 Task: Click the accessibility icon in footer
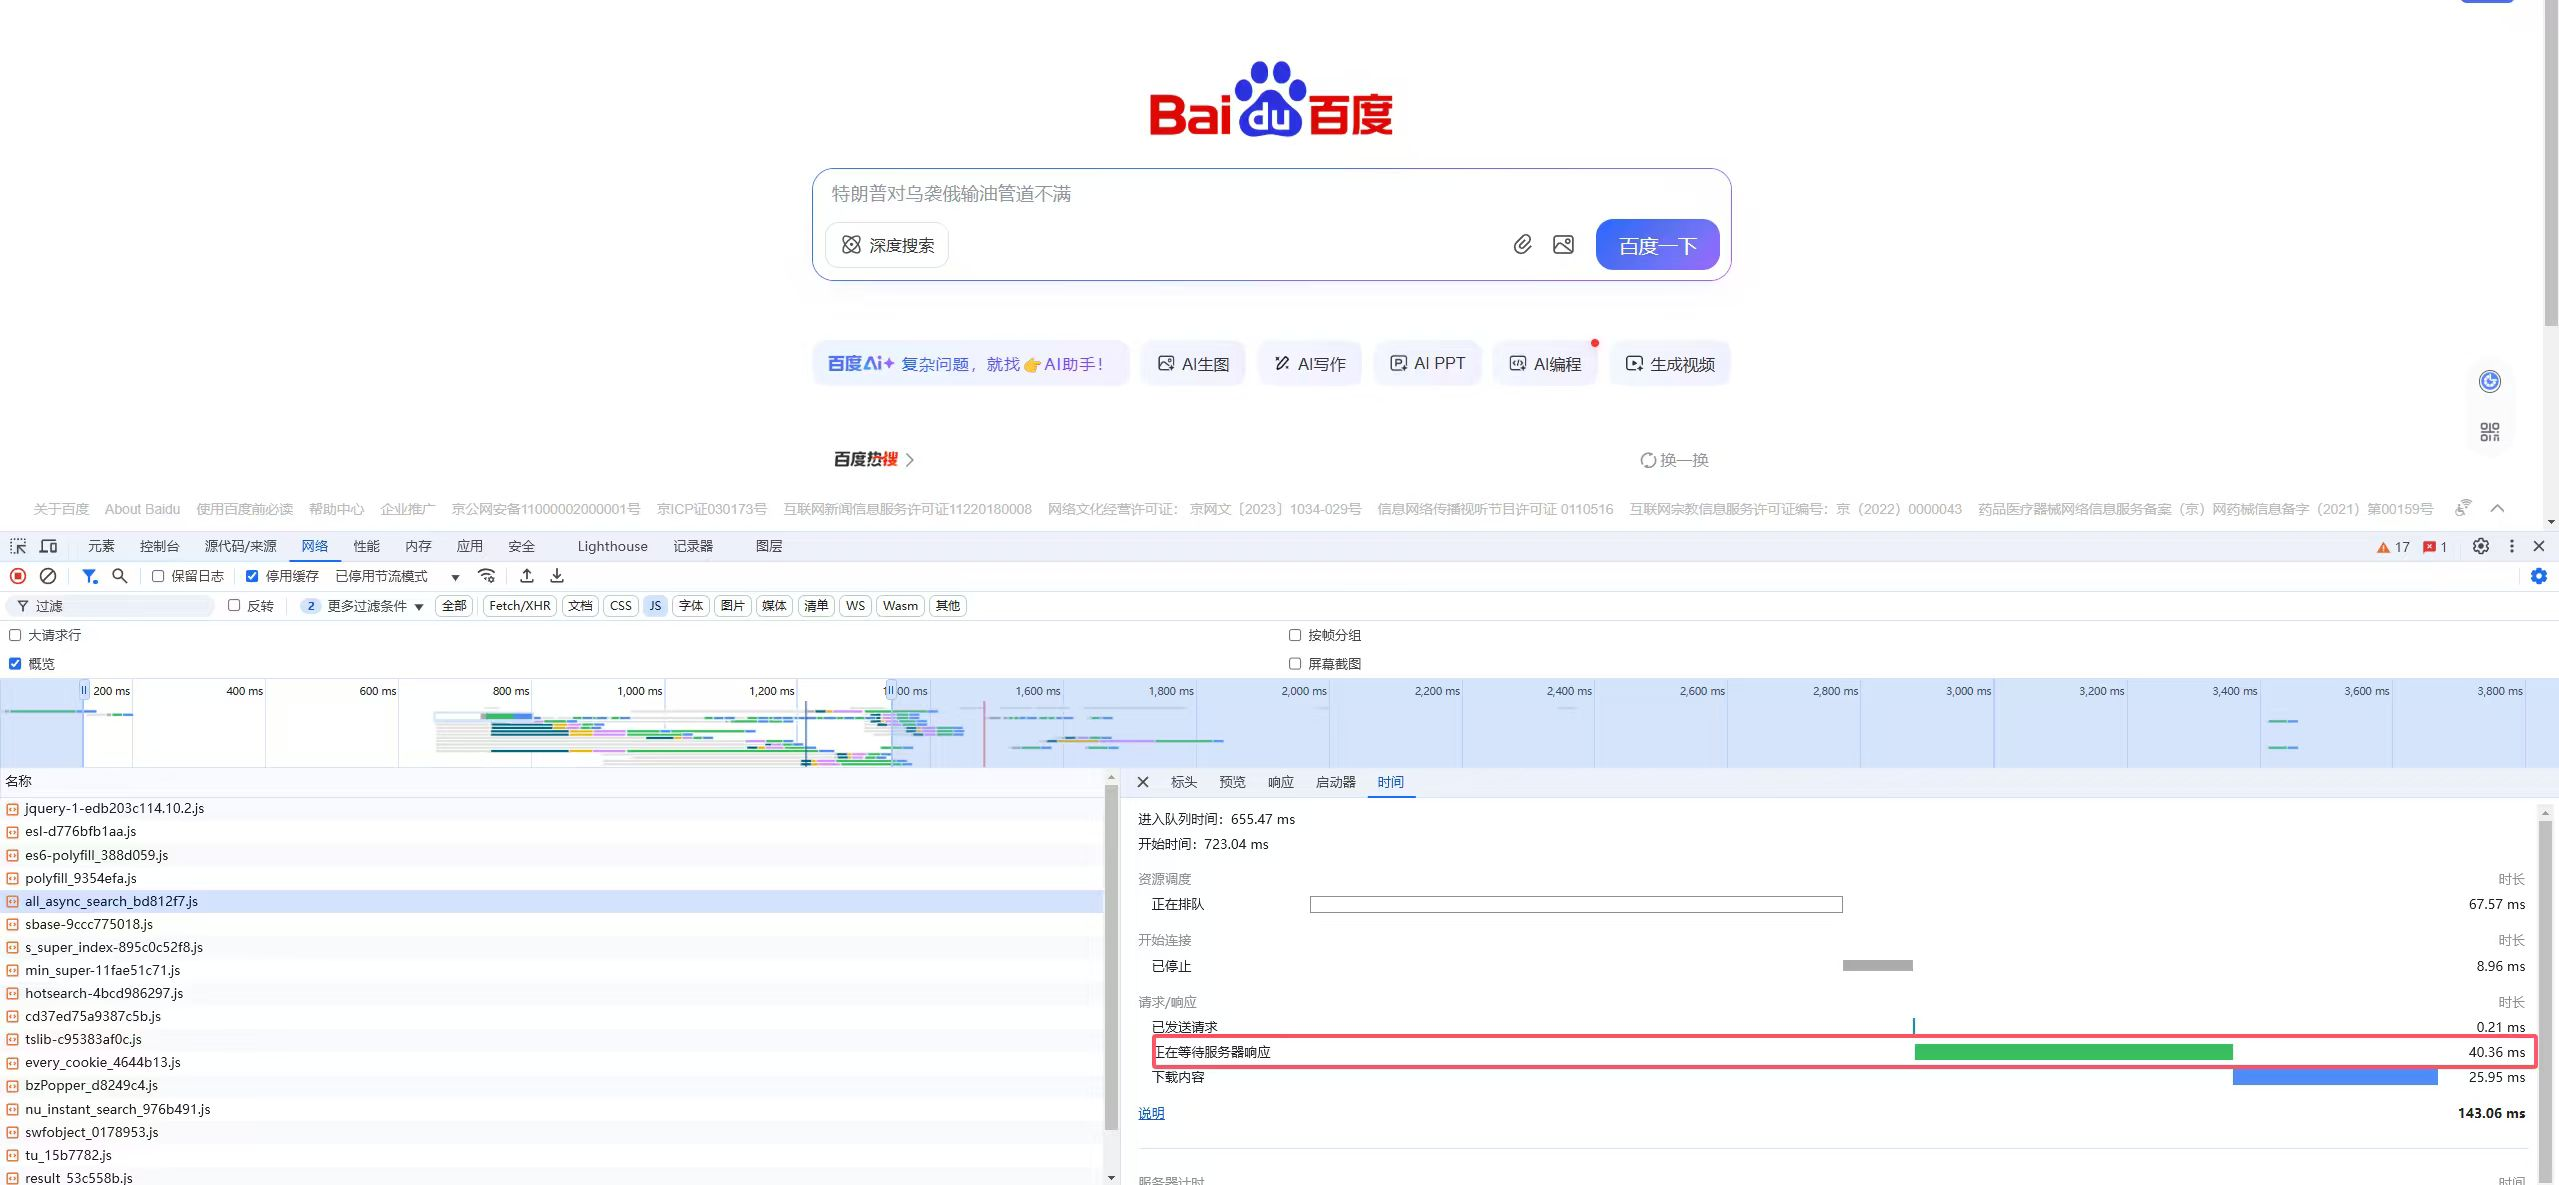(x=2463, y=508)
